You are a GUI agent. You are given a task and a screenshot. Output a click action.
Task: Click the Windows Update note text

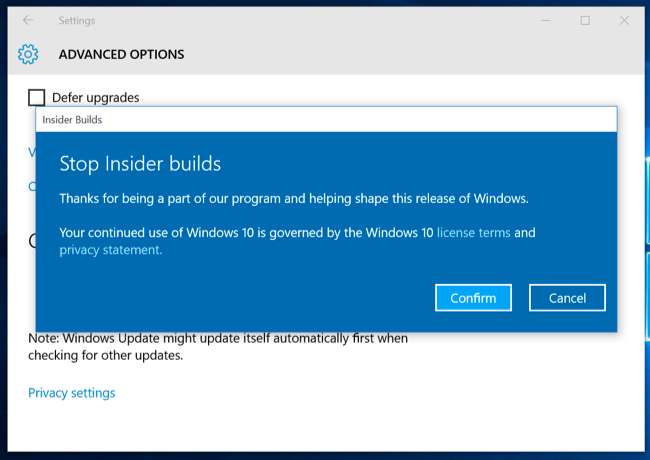point(218,347)
